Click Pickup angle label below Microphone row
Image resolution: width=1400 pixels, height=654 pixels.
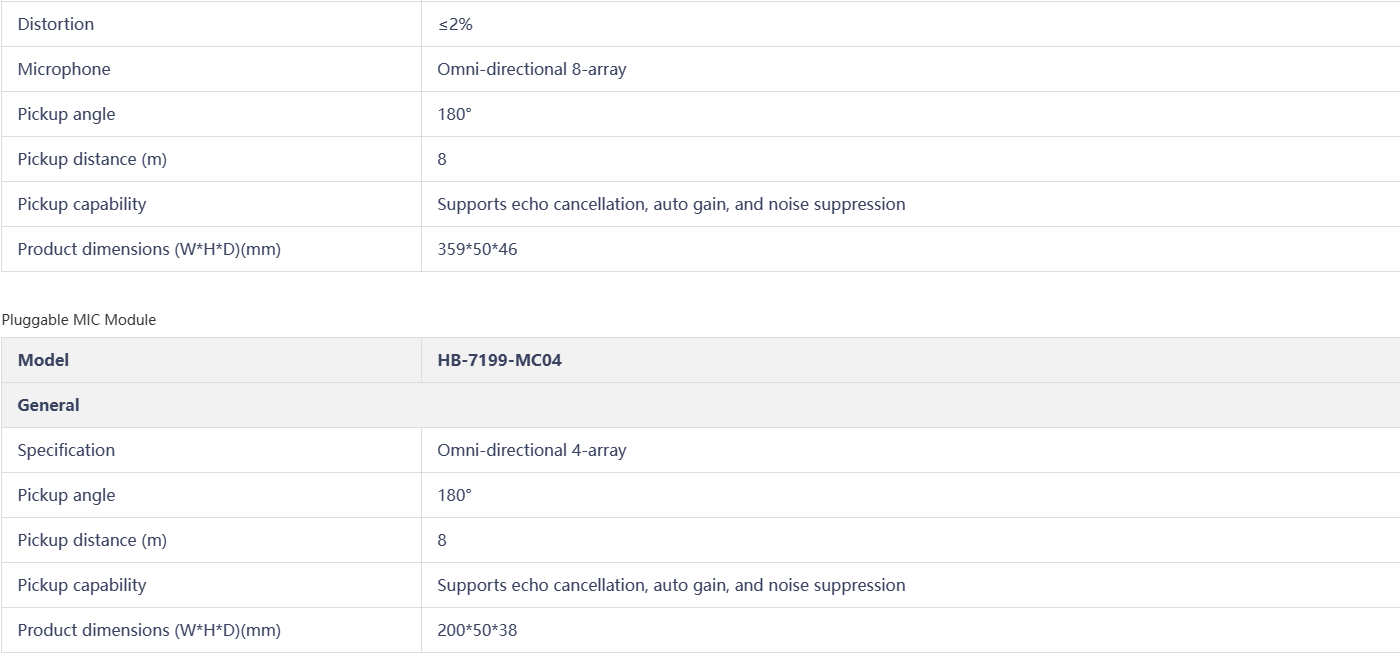pos(66,114)
